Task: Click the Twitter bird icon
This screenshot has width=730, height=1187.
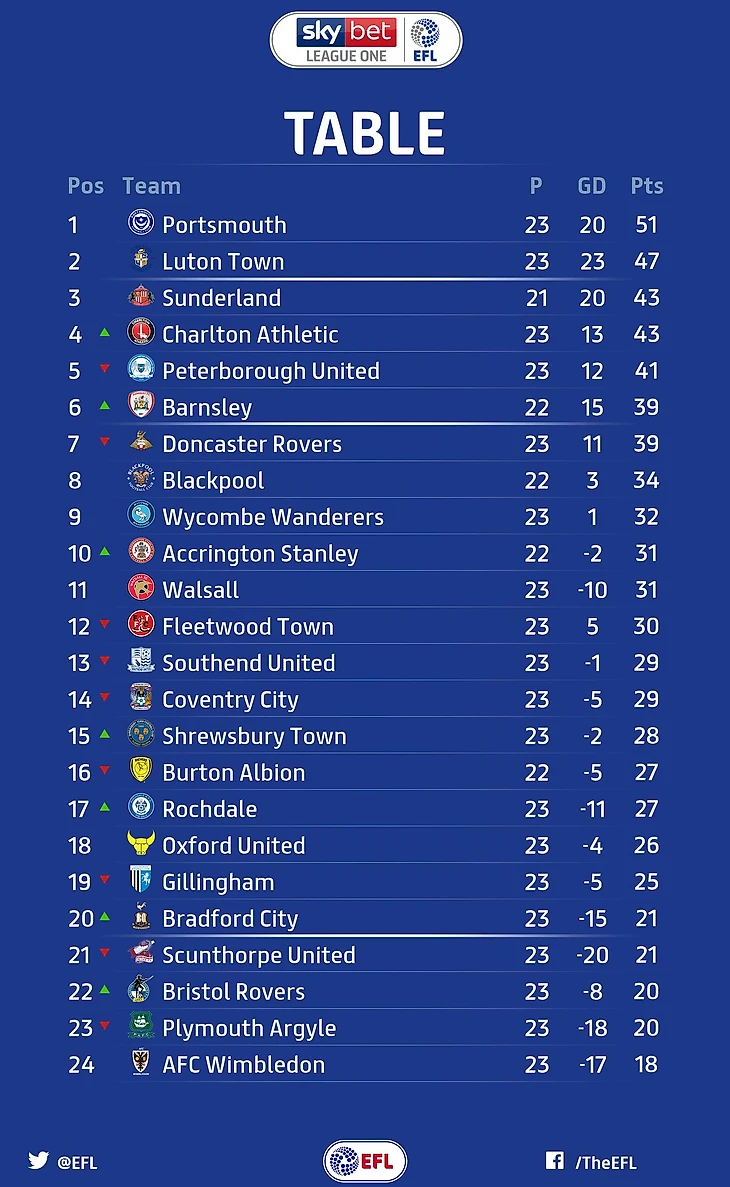Action: point(38,1160)
